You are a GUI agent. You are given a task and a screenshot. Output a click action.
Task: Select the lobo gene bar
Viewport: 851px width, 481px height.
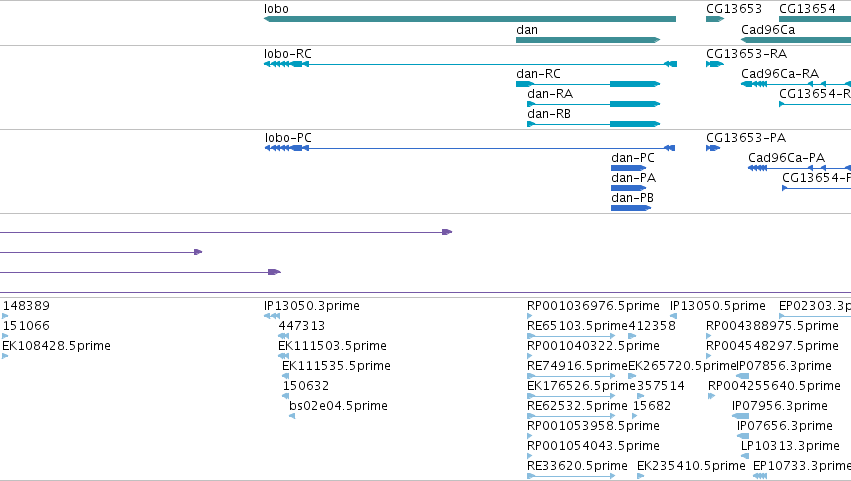point(470,19)
